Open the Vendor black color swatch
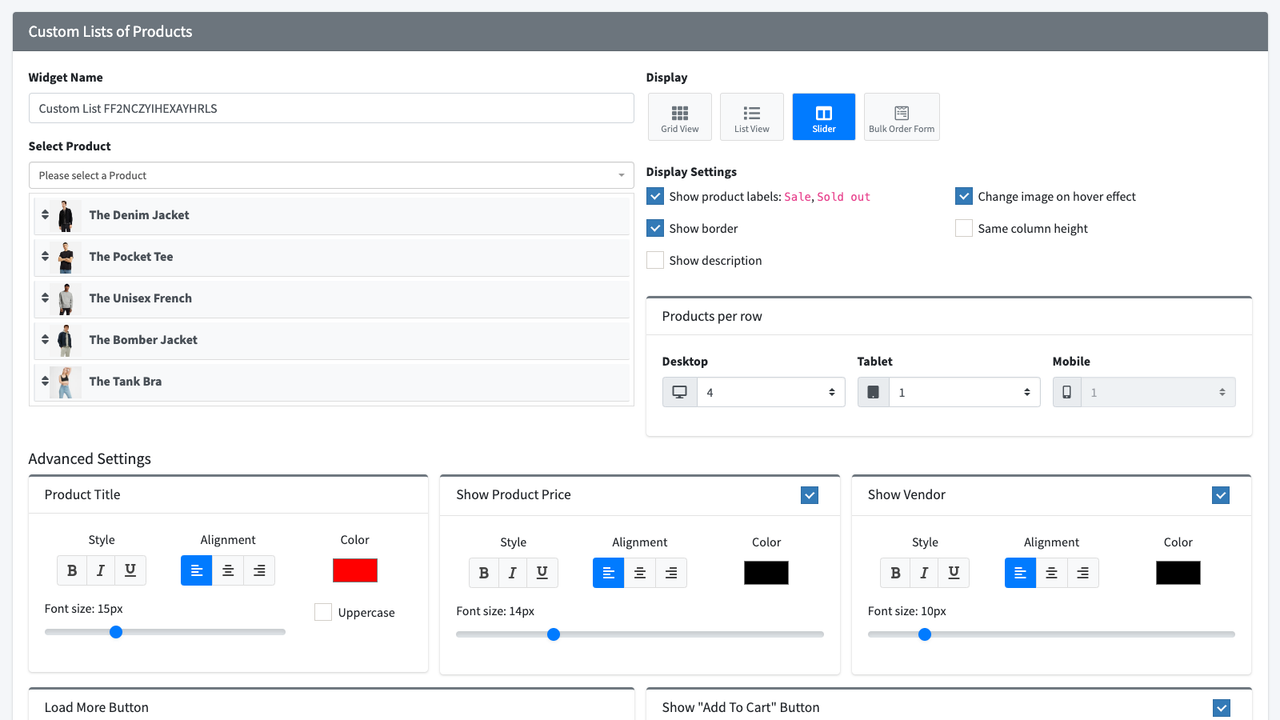 click(x=1178, y=573)
